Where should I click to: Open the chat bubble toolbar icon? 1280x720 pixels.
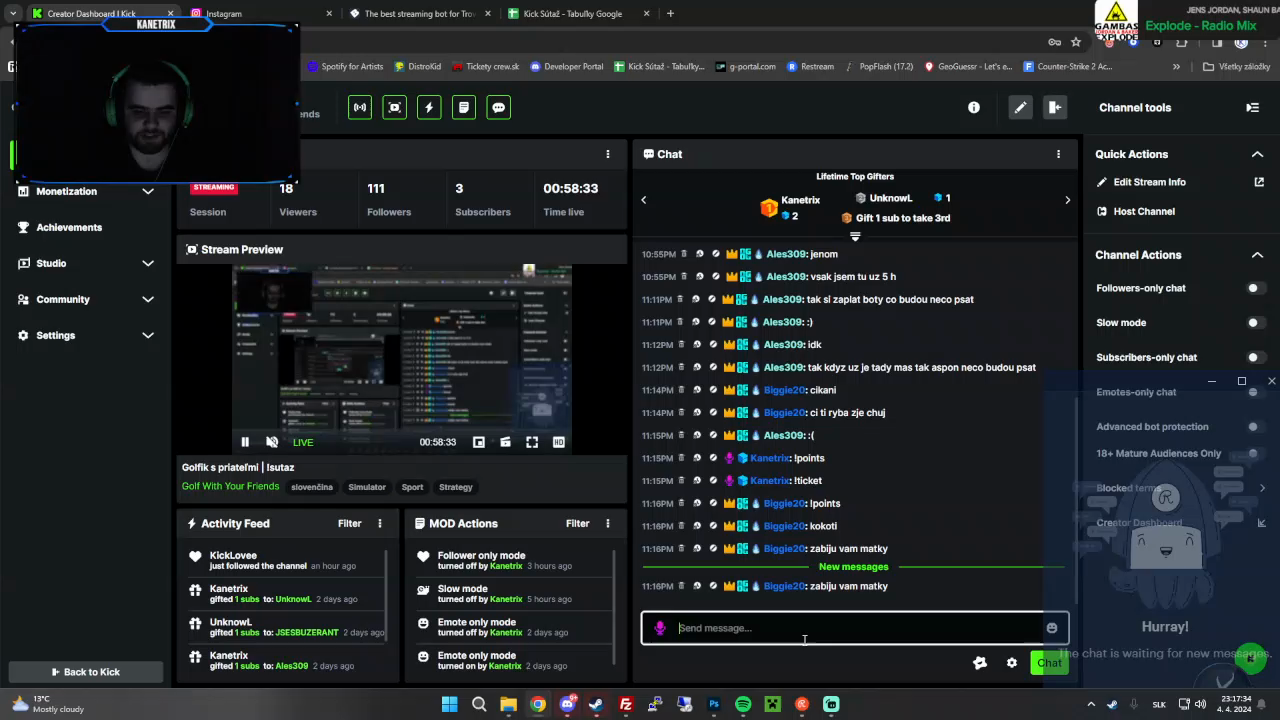(498, 108)
